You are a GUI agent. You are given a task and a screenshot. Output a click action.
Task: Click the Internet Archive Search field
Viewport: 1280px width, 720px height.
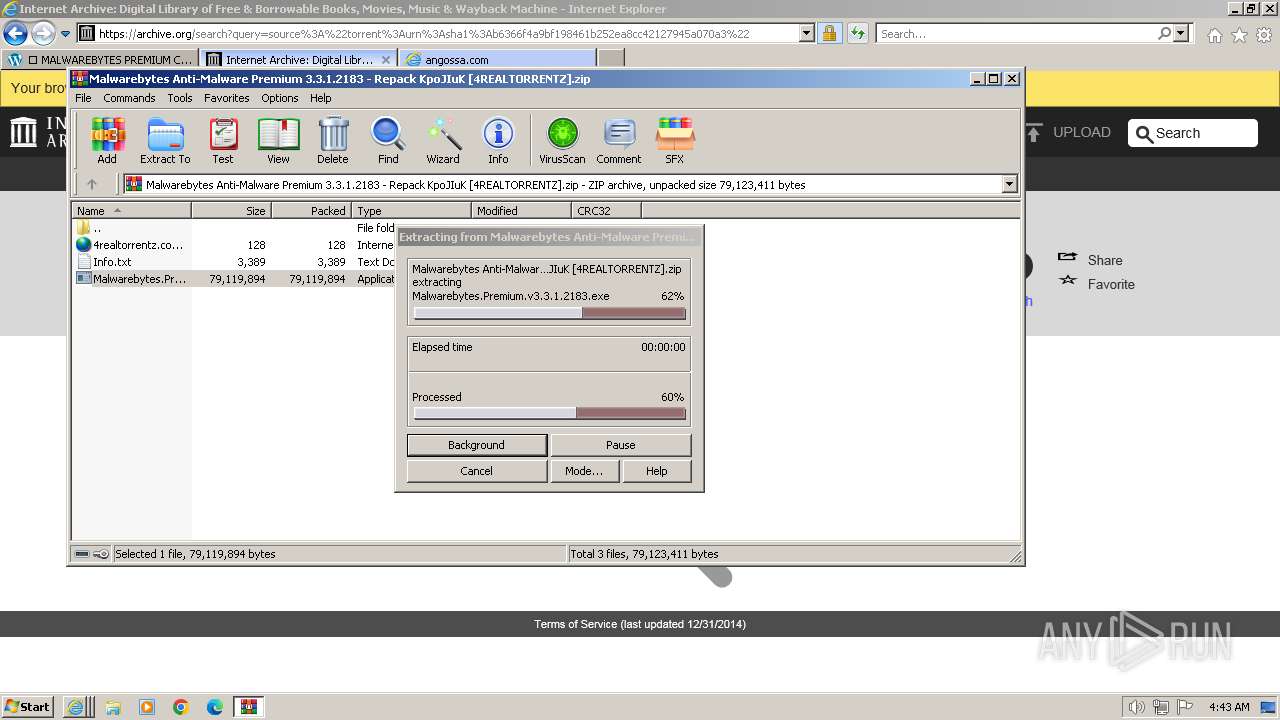click(x=1193, y=133)
